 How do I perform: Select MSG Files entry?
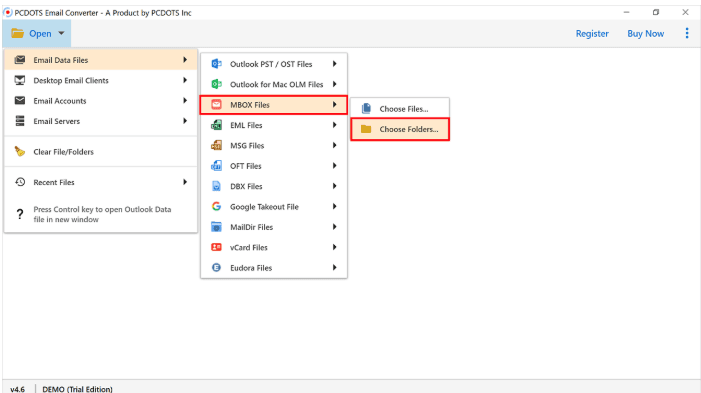click(x=274, y=145)
